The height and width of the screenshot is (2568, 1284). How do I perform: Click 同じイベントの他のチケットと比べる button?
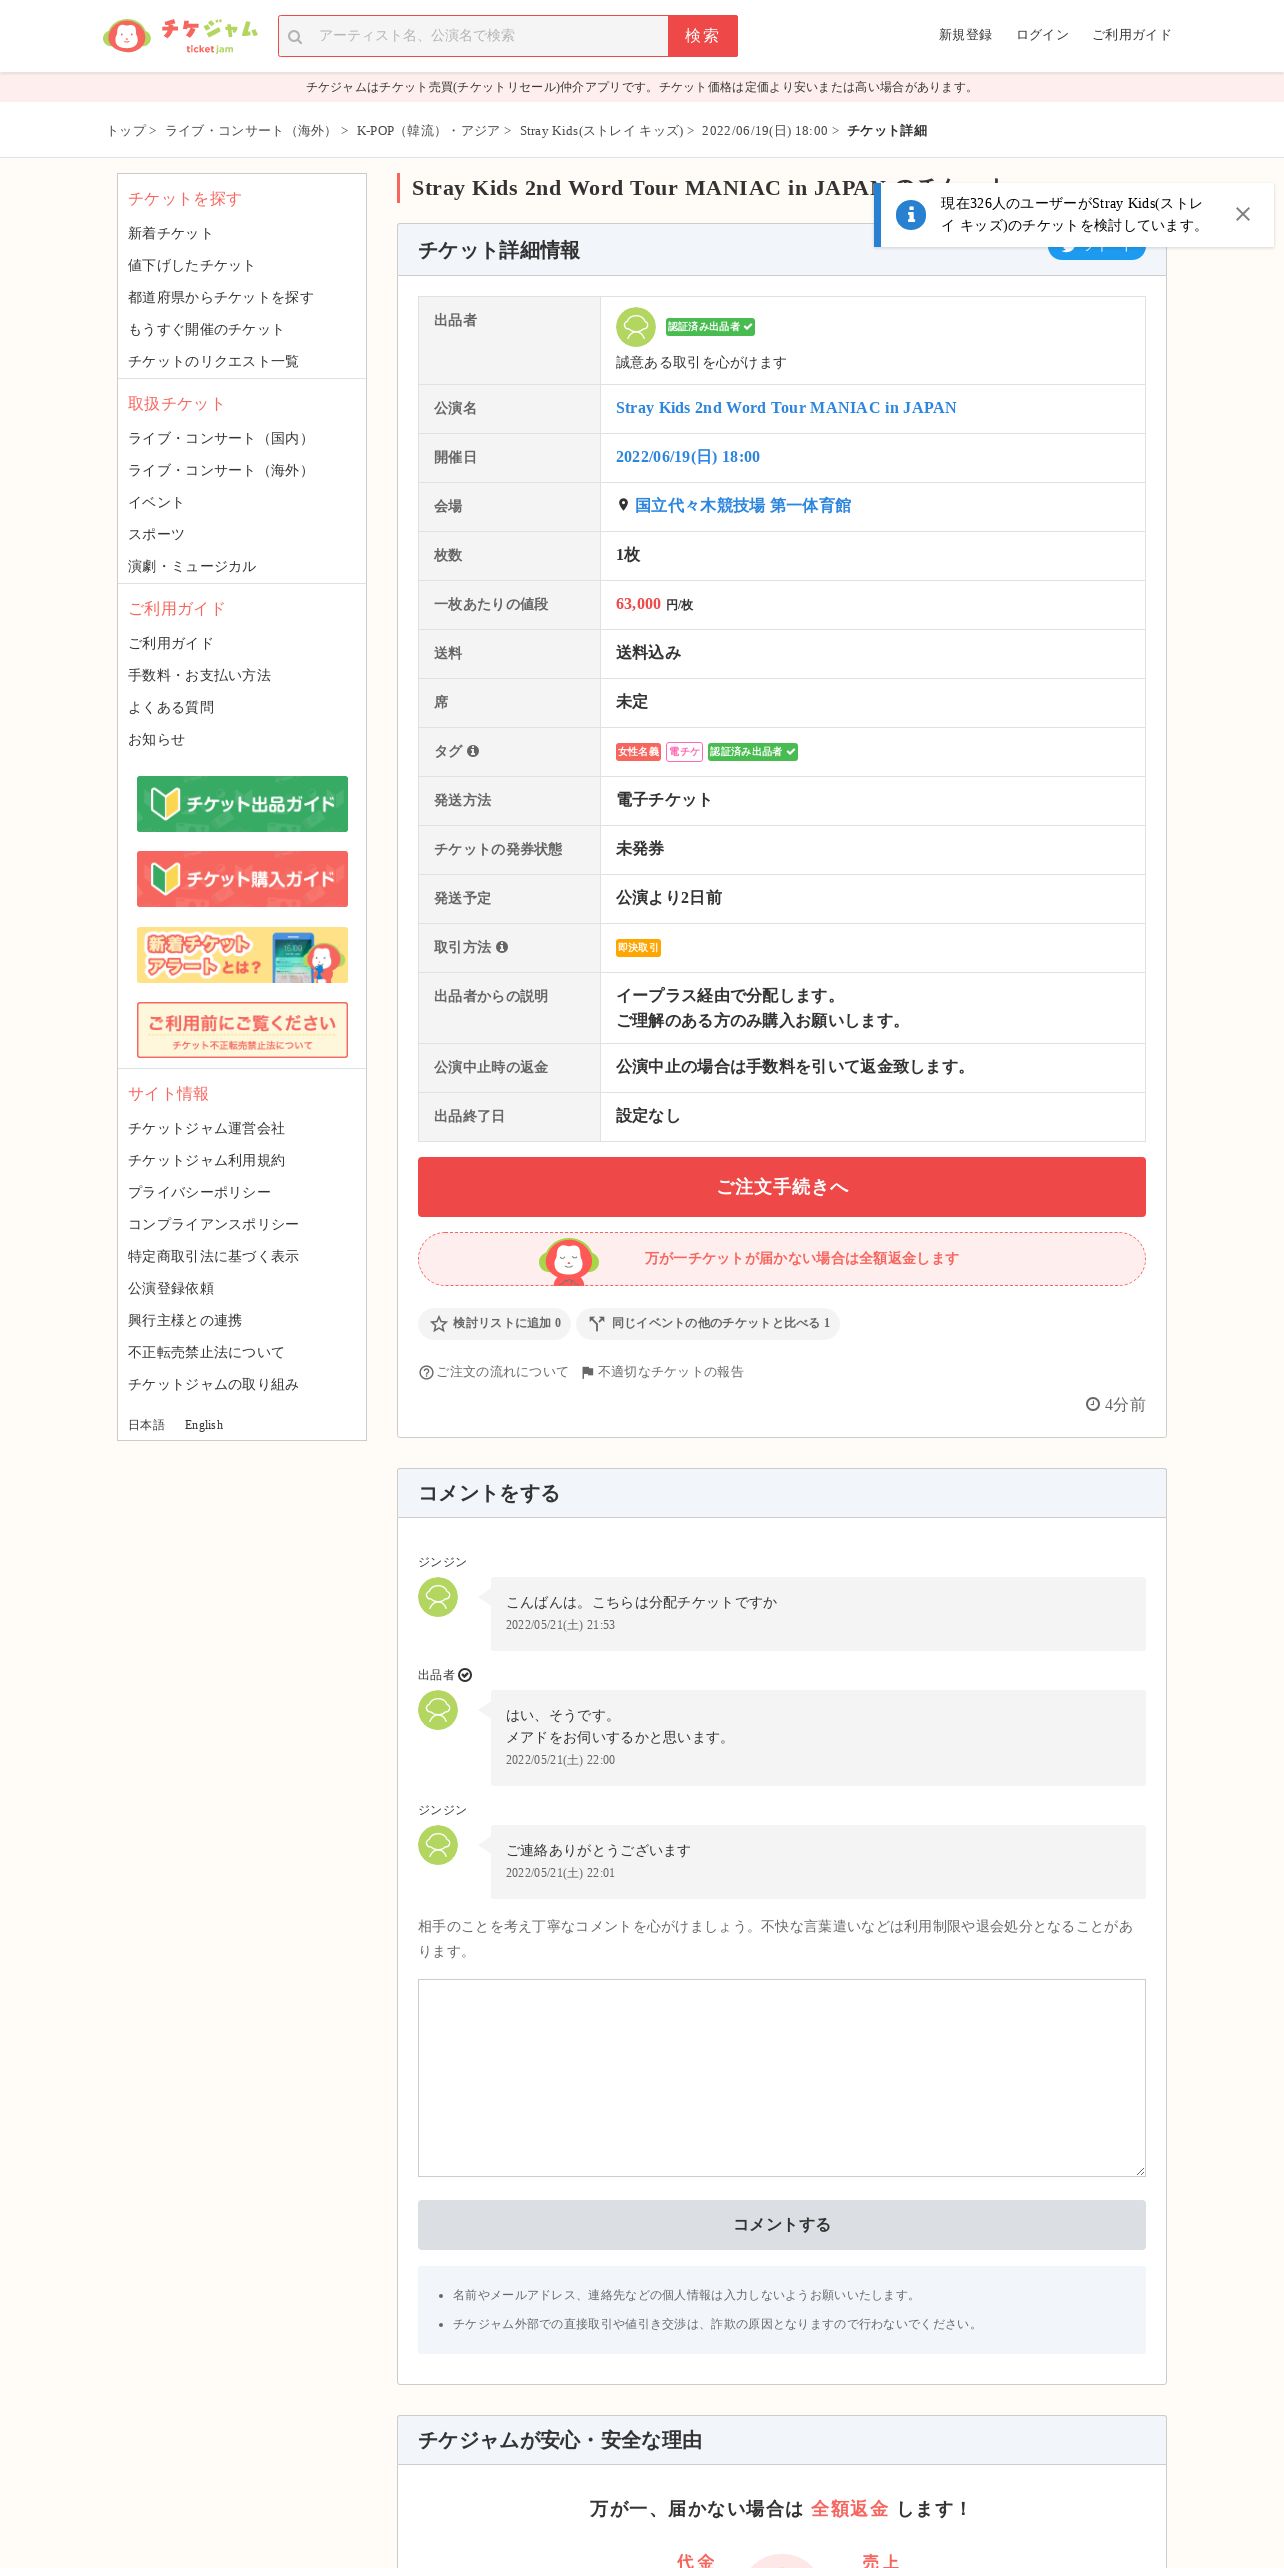708,1324
